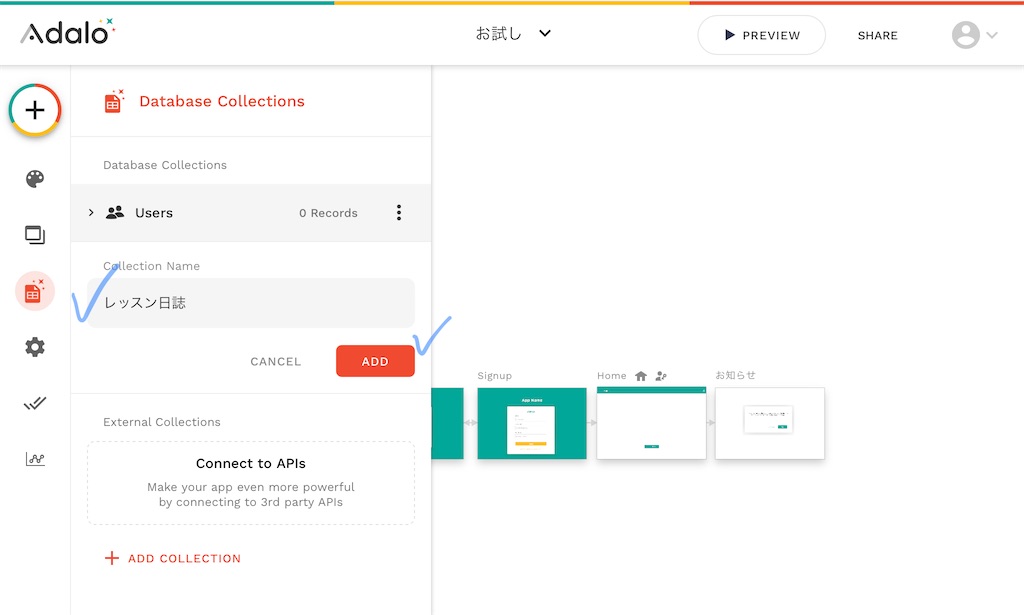The image size is (1024, 615).
Task: Open the add component plus button
Action: (x=35, y=110)
